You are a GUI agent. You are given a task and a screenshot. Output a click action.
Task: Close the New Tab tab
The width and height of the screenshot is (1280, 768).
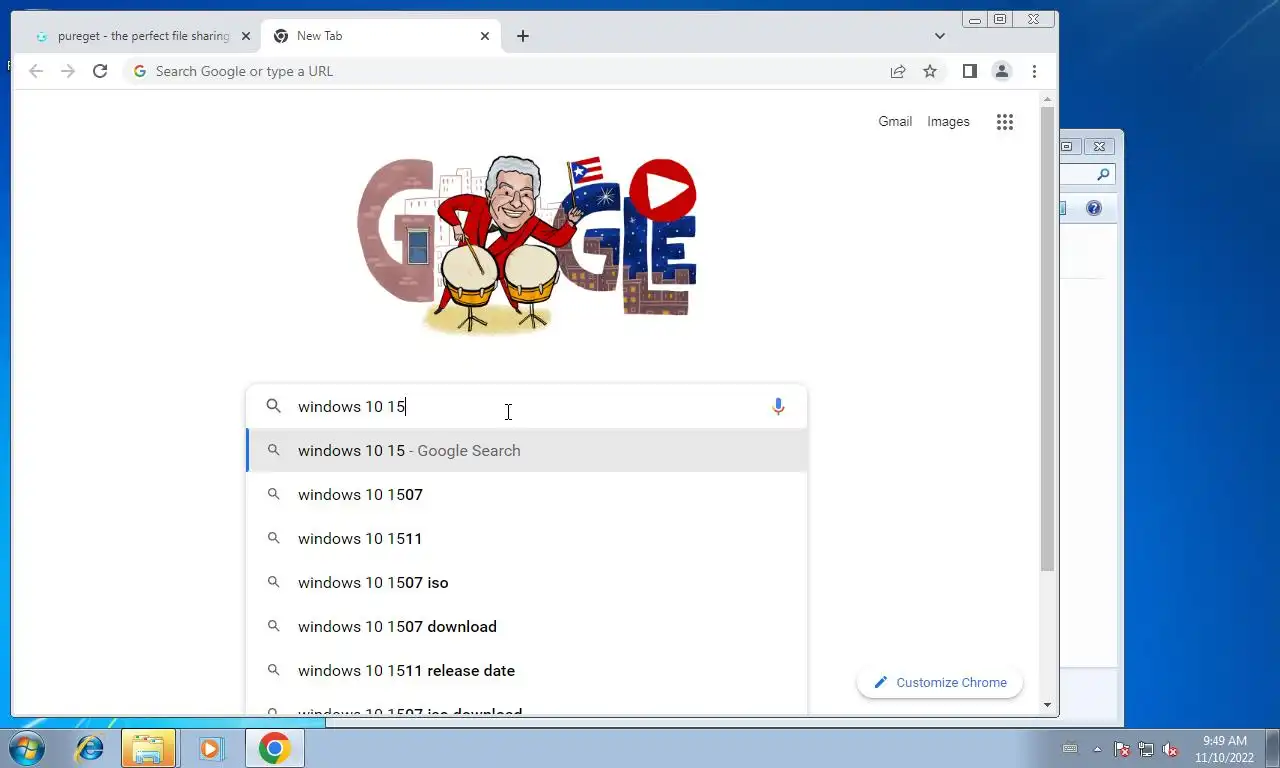485,36
